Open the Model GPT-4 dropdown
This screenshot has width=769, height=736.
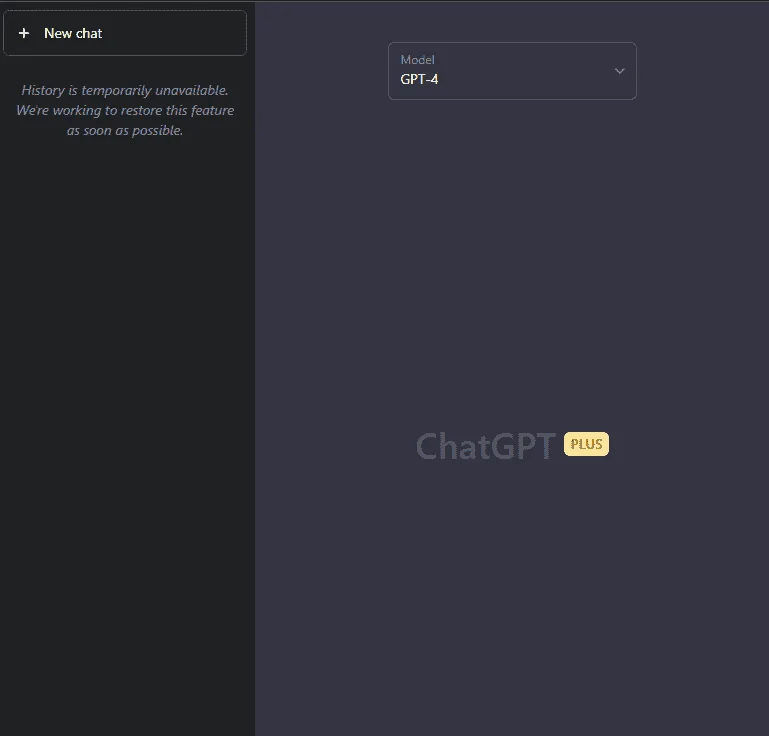[x=512, y=71]
